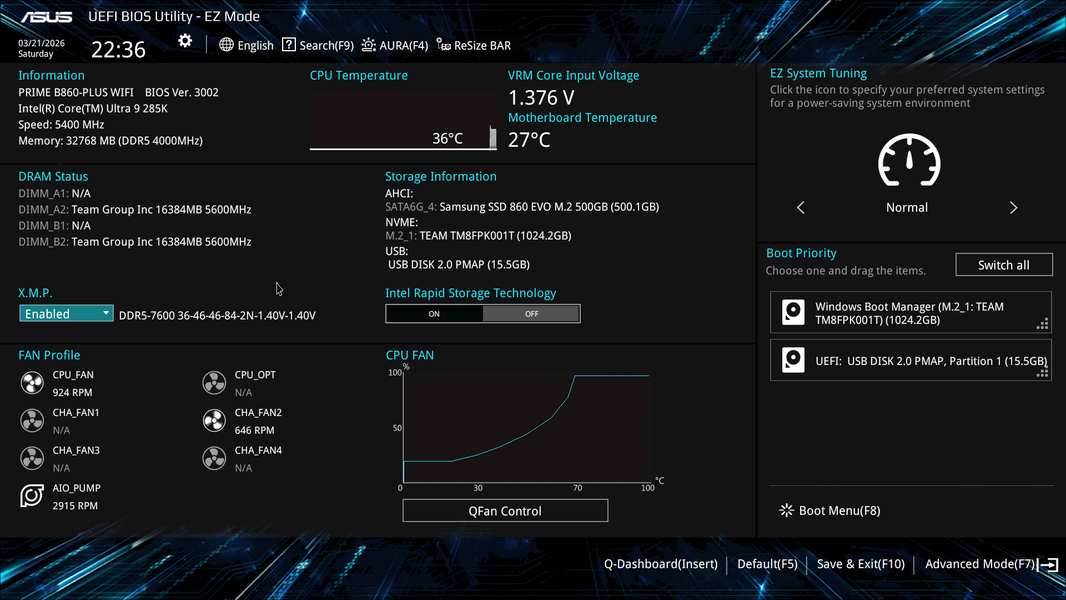Click the drag handle on UEFI USB DISK entry
1066x600 pixels.
(1042, 372)
